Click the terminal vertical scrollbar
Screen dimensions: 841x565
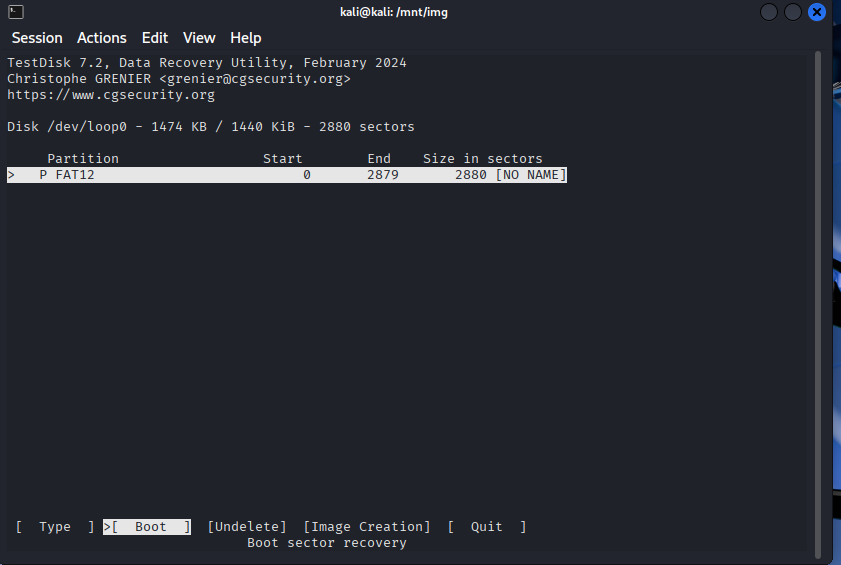[x=818, y=305]
